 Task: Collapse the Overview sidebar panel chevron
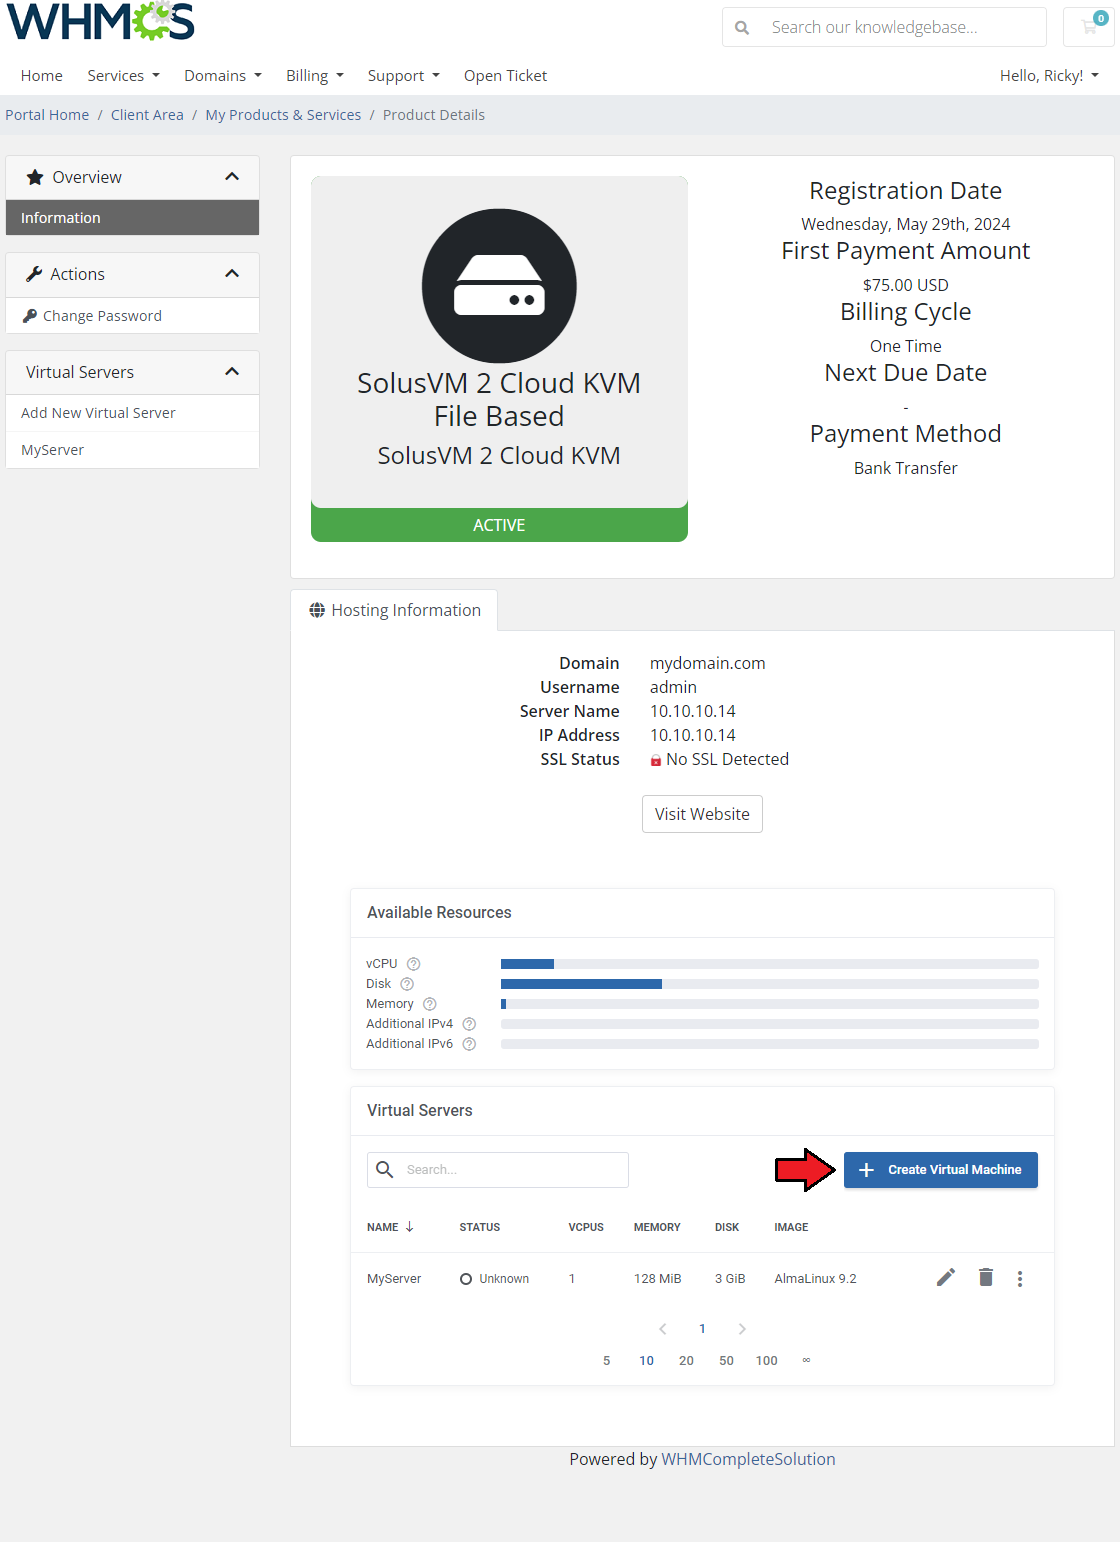[232, 177]
